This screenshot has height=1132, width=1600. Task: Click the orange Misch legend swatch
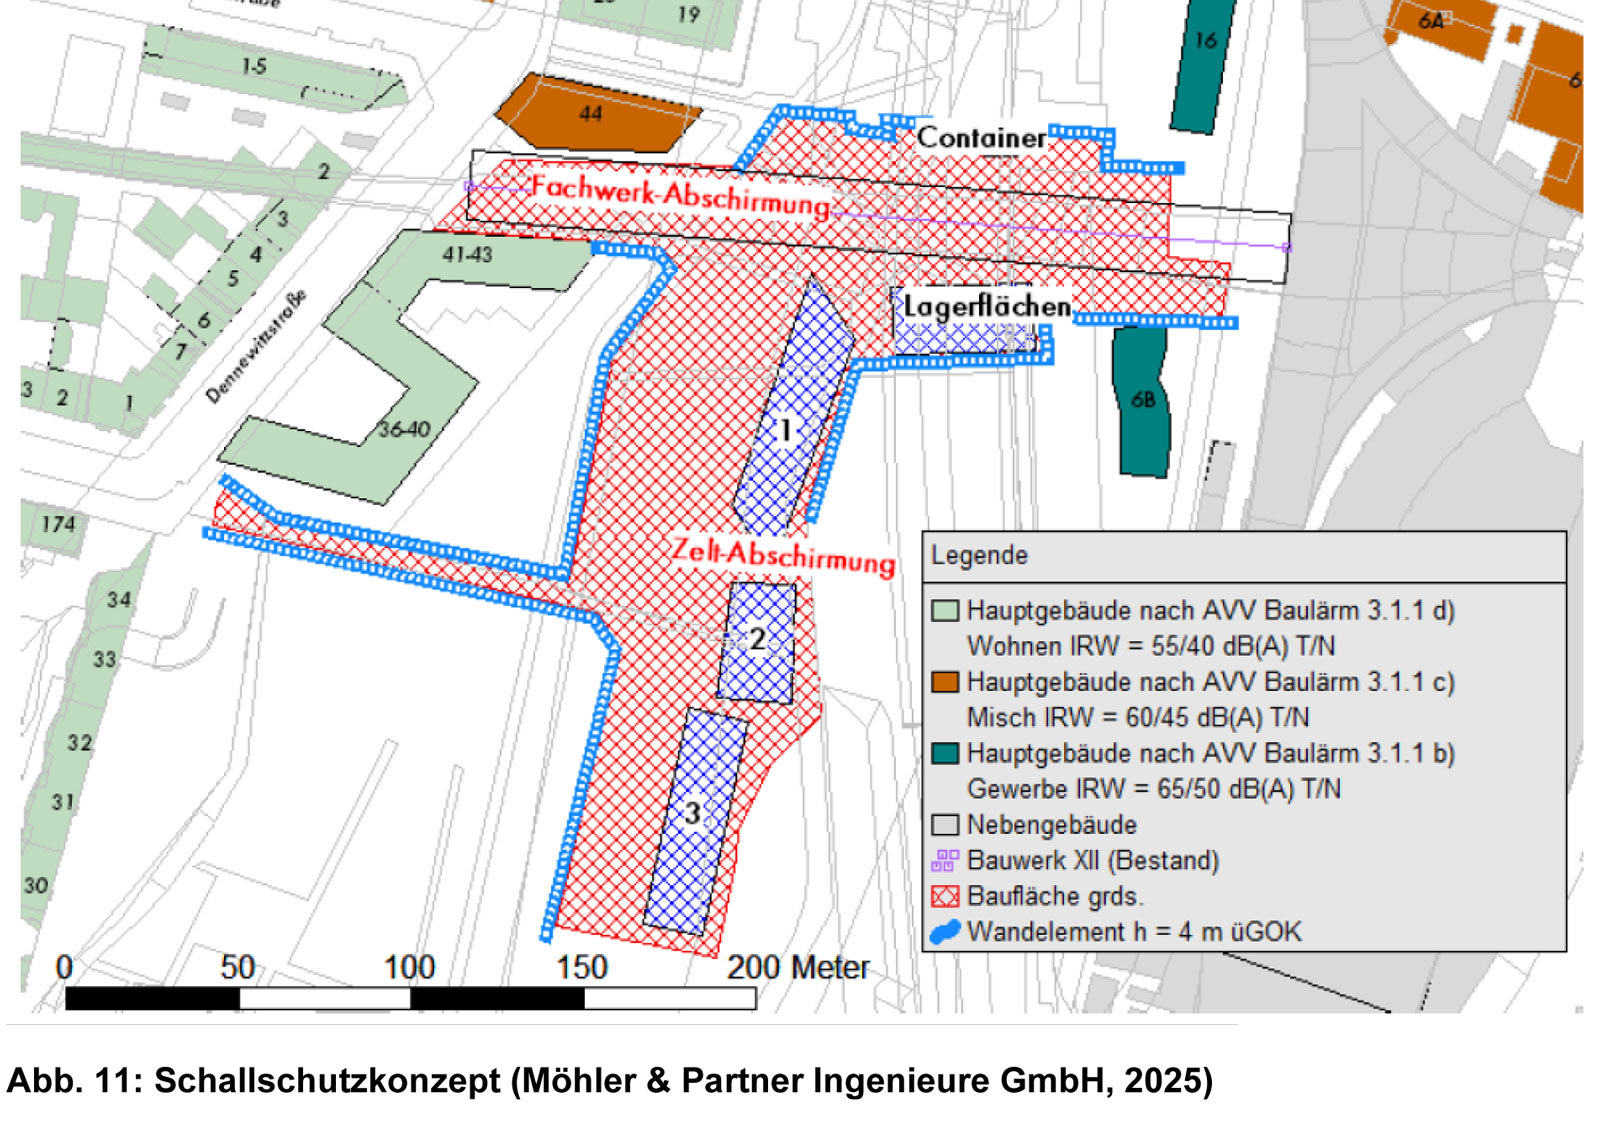tap(944, 682)
